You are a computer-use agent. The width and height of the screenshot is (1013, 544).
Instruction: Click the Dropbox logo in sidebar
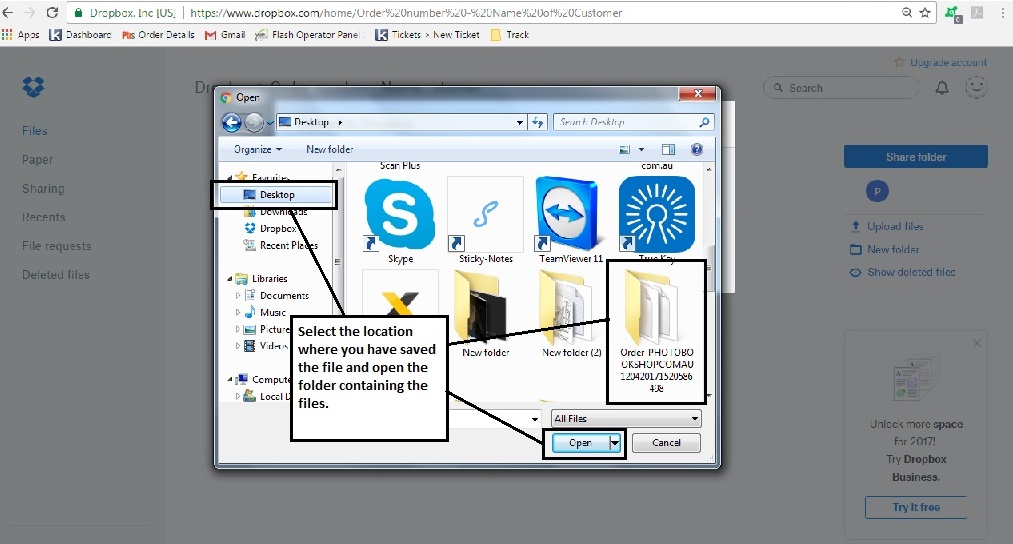coord(34,87)
